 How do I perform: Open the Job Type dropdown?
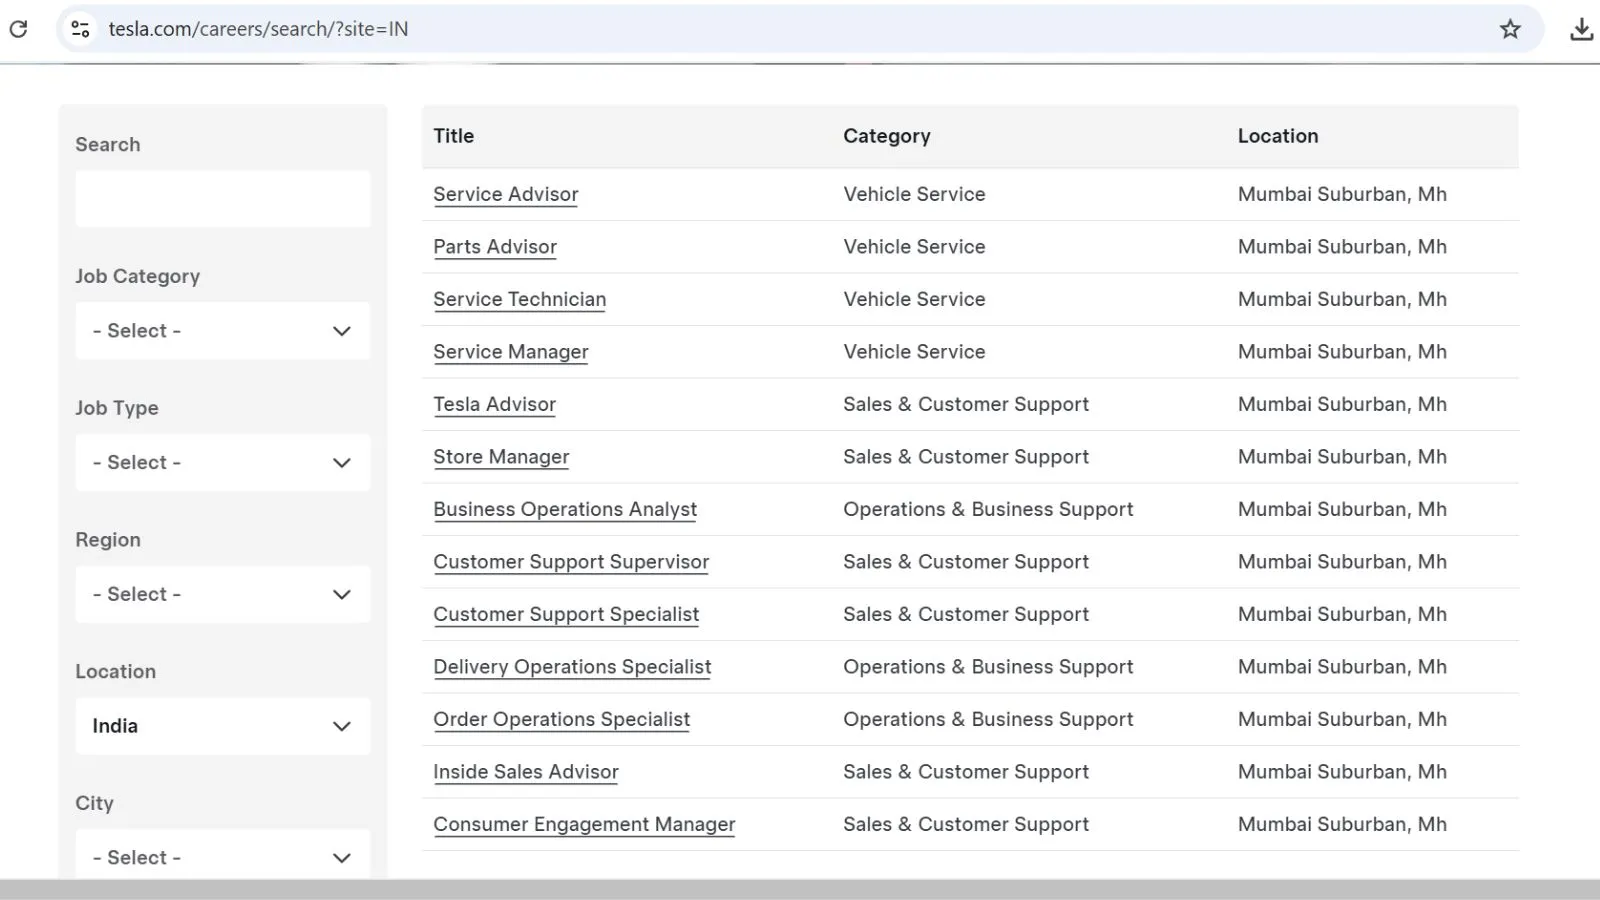[223, 462]
